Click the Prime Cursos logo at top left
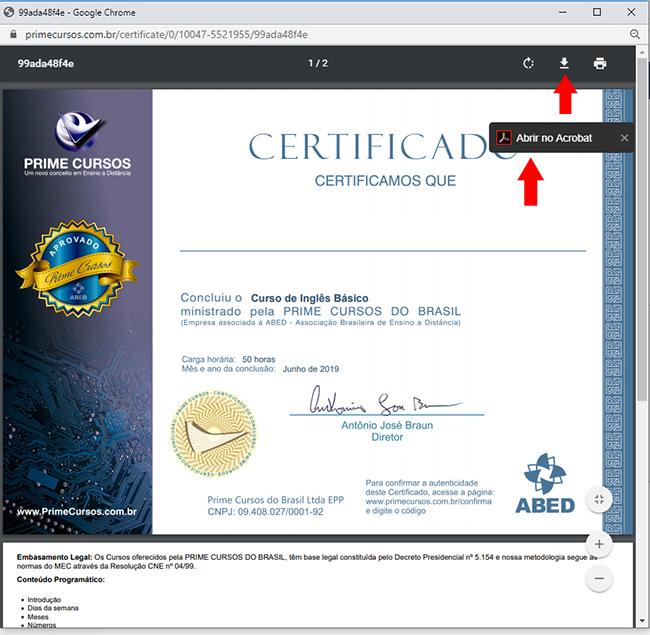Image resolution: width=650 pixels, height=635 pixels. tap(77, 144)
